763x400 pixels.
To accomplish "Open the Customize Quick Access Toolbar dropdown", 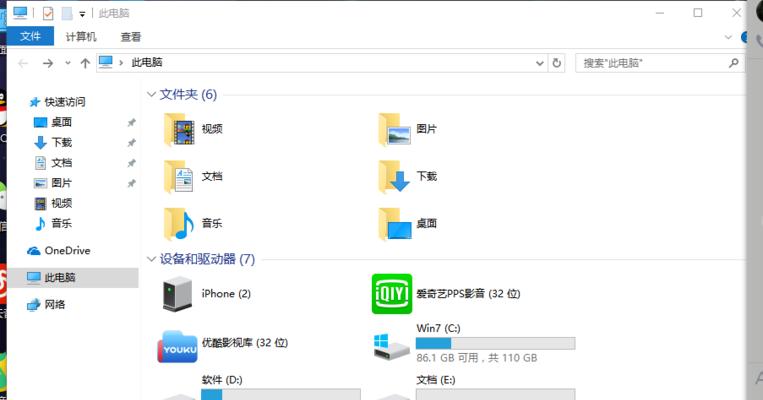I will [82, 14].
